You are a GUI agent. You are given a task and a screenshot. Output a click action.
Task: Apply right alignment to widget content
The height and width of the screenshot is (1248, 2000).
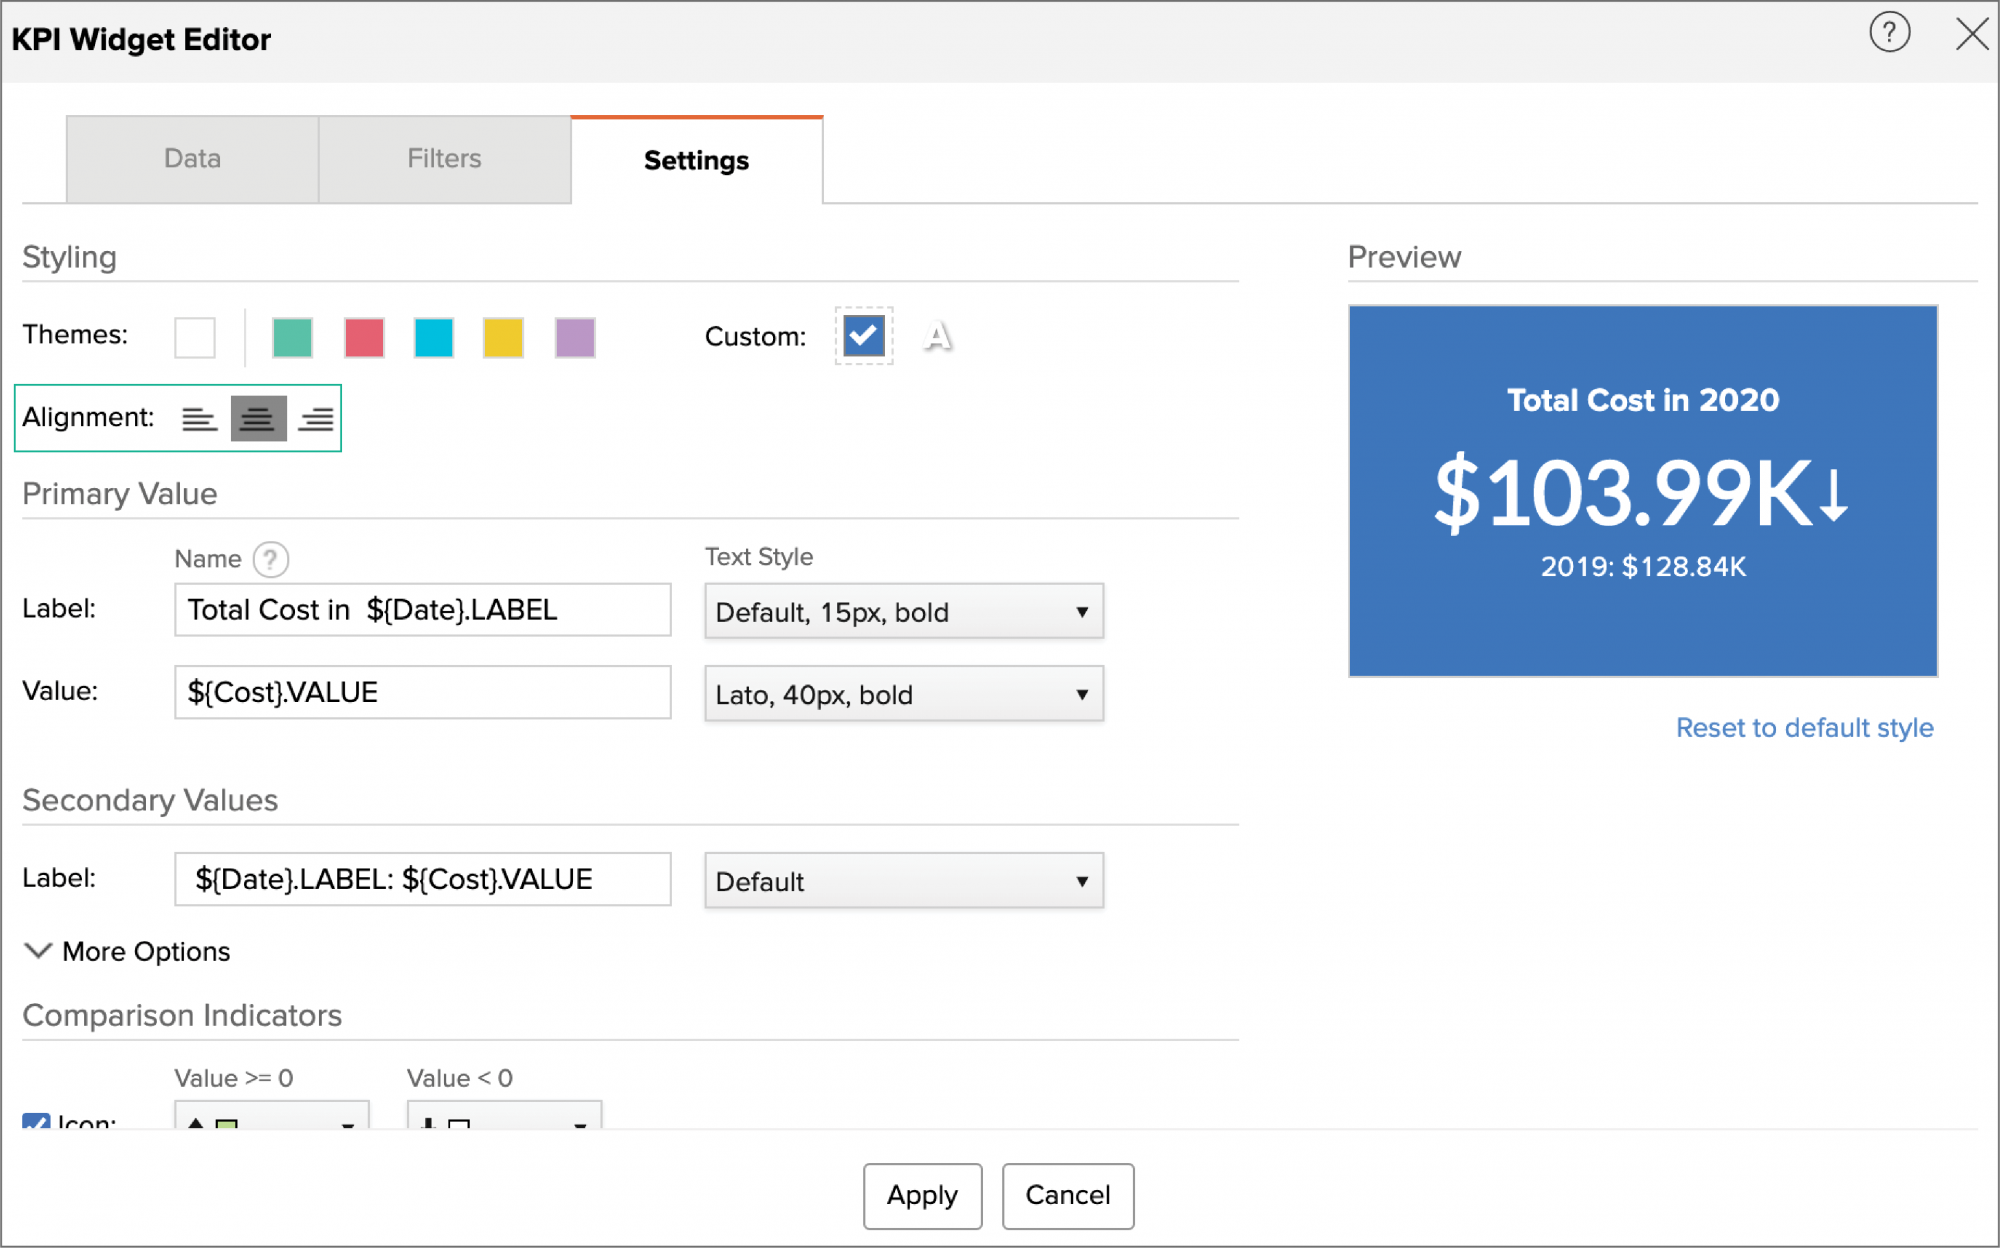[315, 418]
